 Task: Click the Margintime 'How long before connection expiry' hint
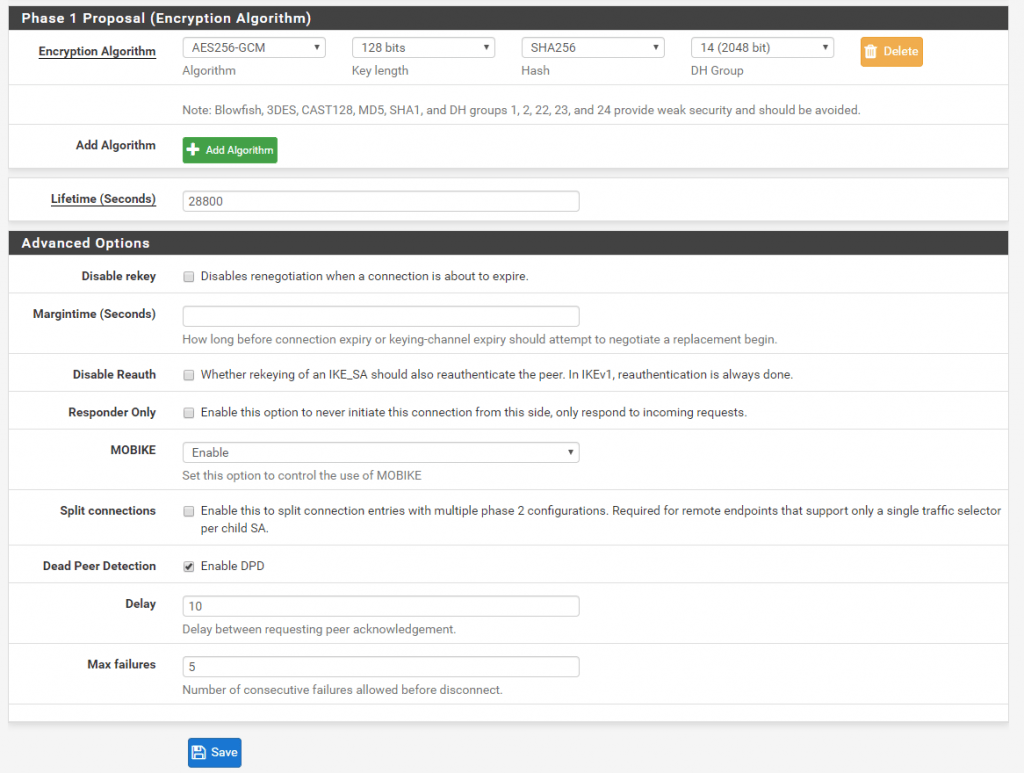click(x=480, y=339)
